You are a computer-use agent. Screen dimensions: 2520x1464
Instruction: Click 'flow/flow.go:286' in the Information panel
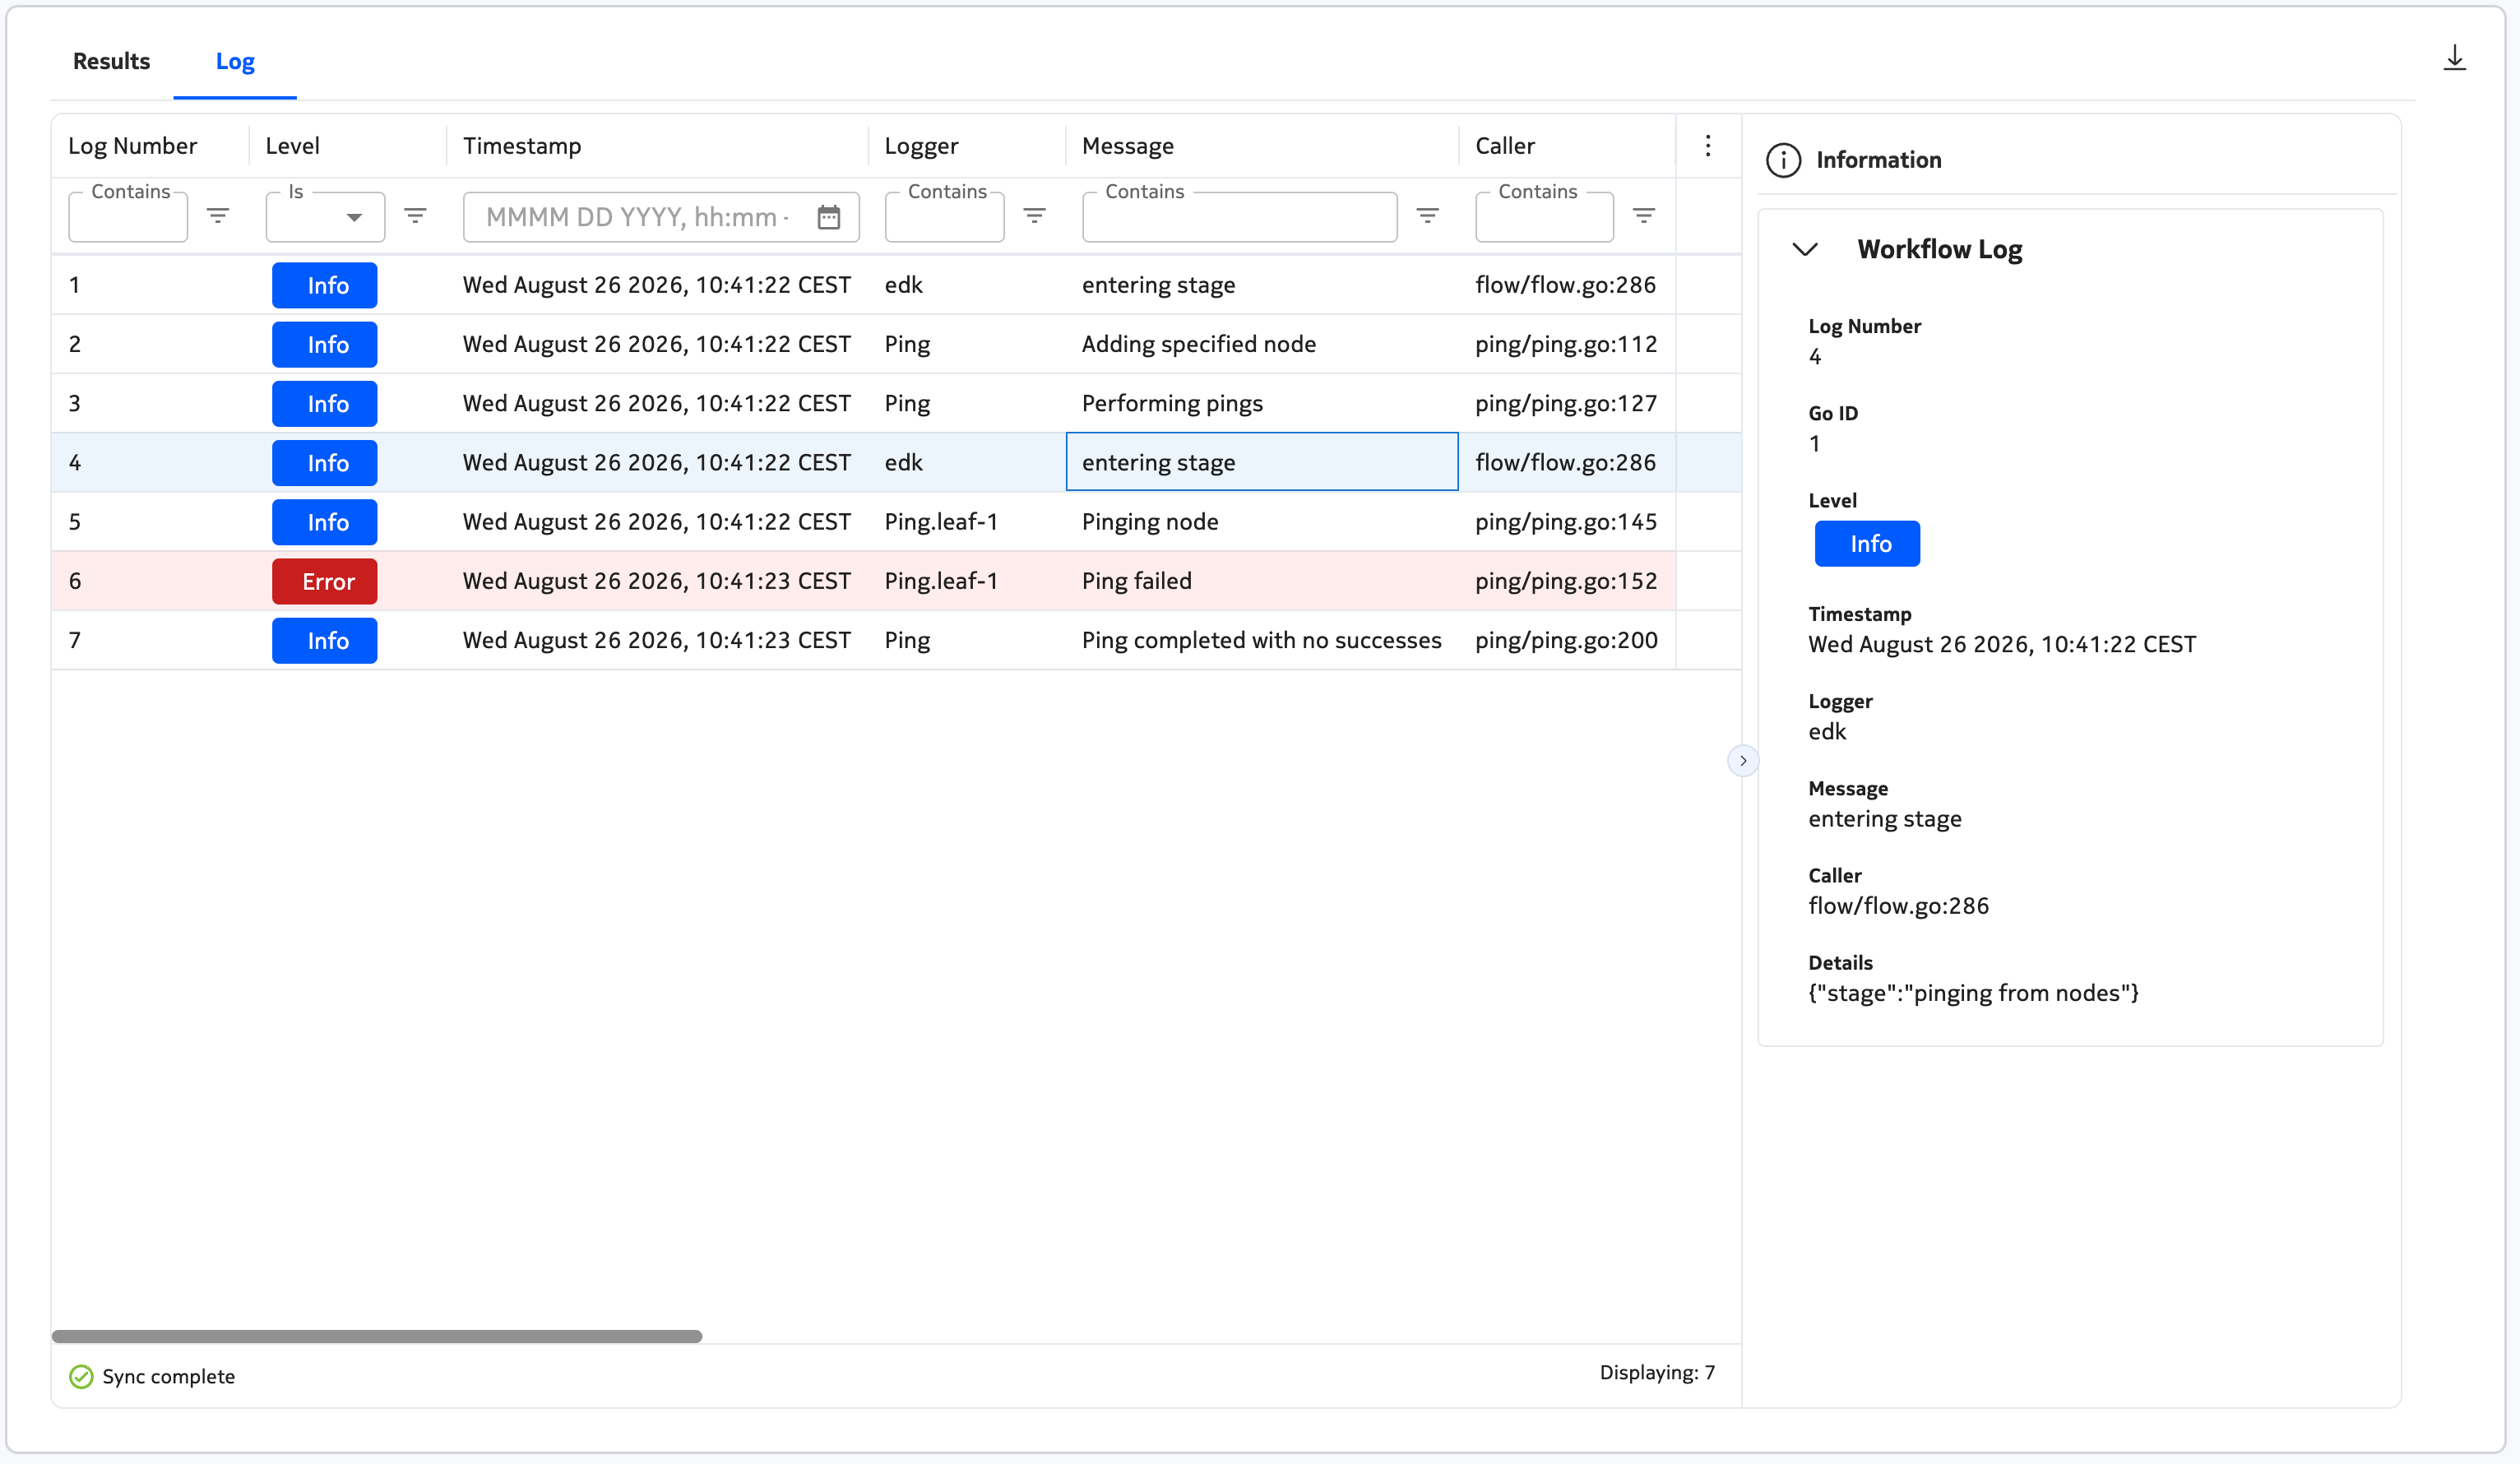(1898, 906)
